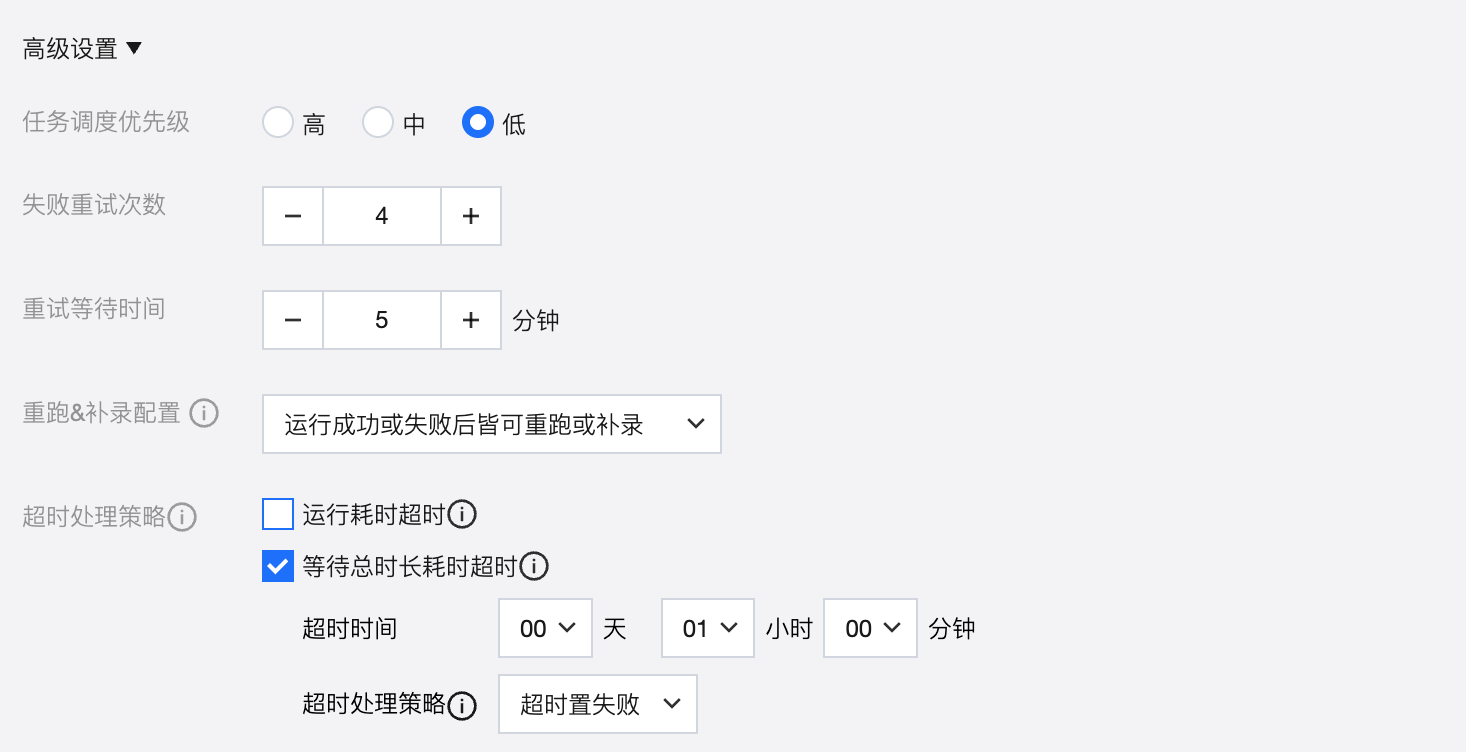
Task: Increase 失败重试次数 with plus button
Action: [x=471, y=216]
